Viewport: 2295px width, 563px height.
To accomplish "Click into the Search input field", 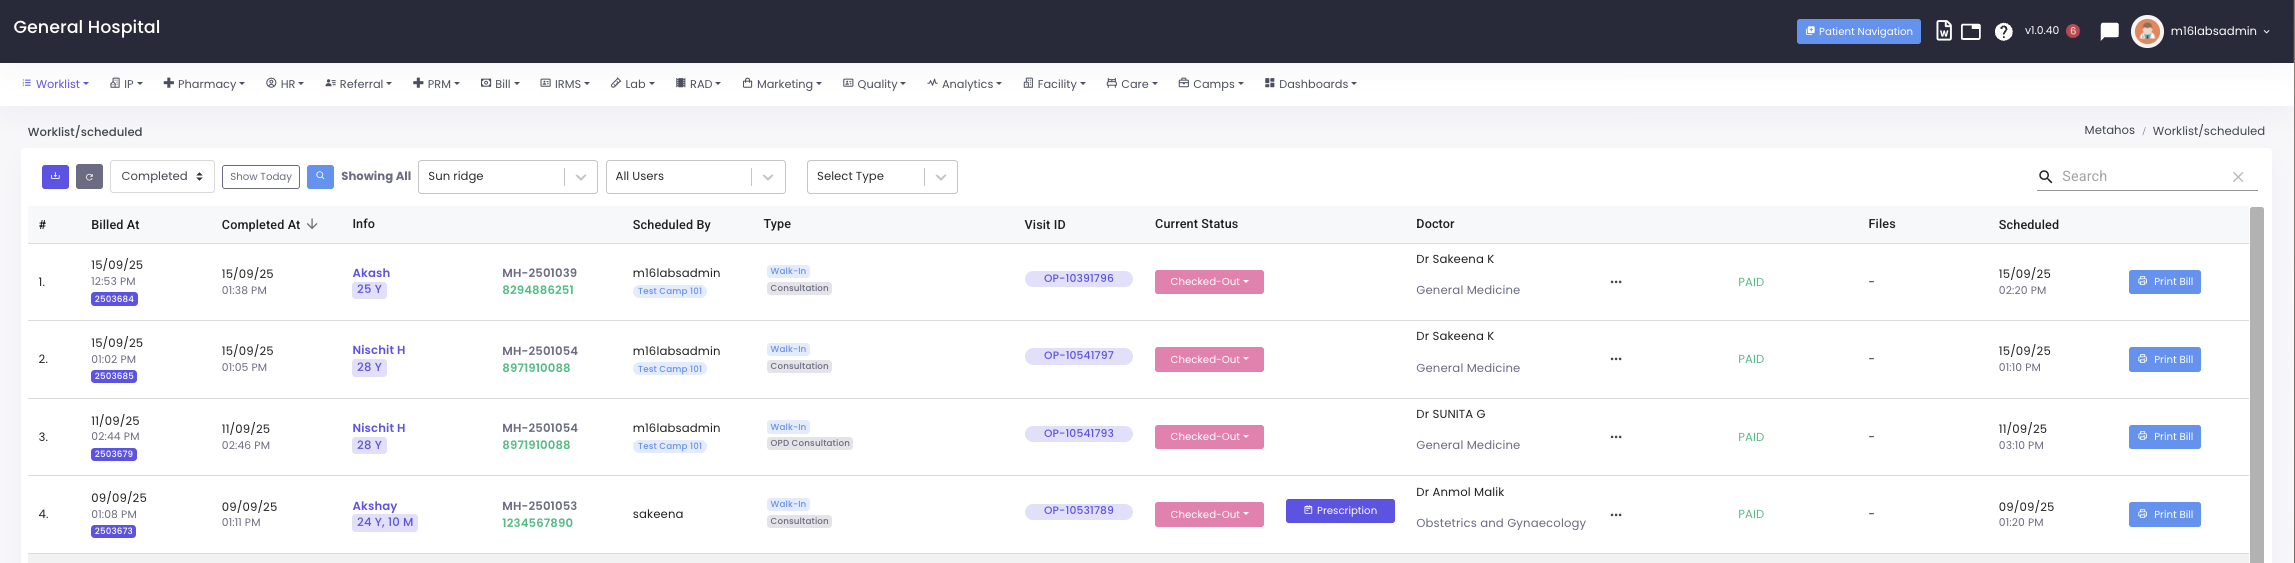I will pyautogui.click(x=2140, y=177).
